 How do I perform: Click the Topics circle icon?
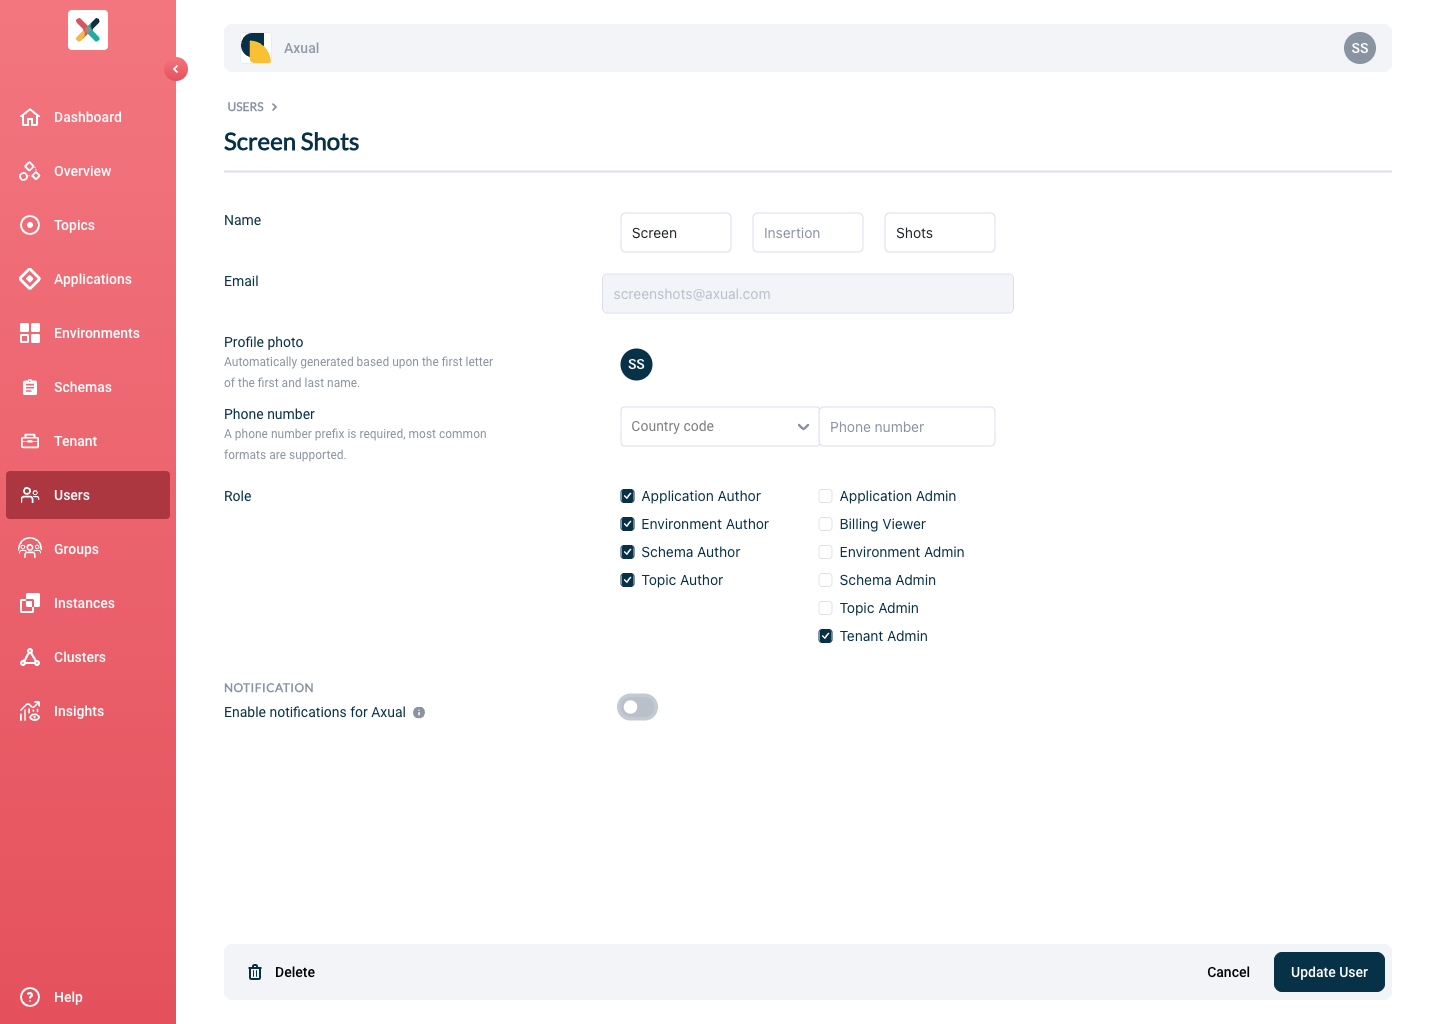pos(30,225)
